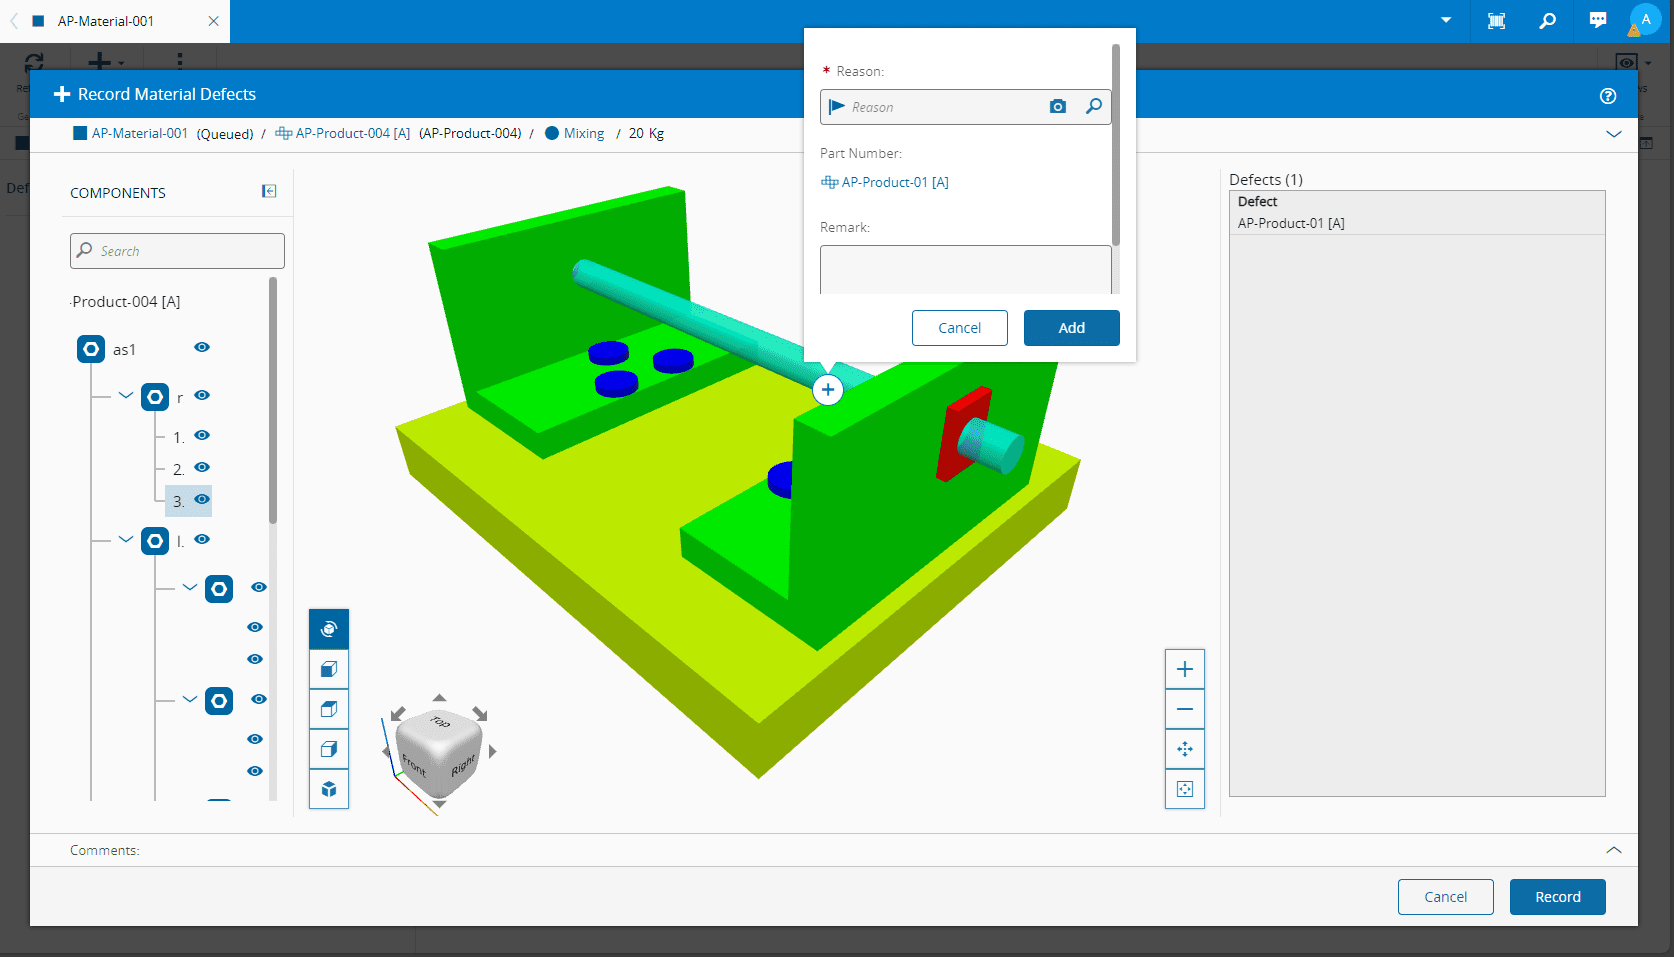Choose the wireframe cube display mode
The height and width of the screenshot is (957, 1674).
pyautogui.click(x=329, y=749)
